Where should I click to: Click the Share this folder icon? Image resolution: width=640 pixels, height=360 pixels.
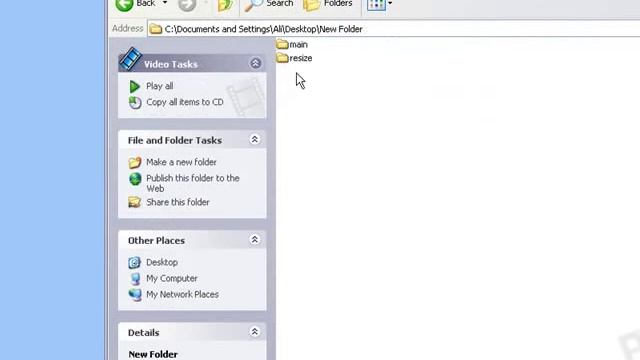134,202
